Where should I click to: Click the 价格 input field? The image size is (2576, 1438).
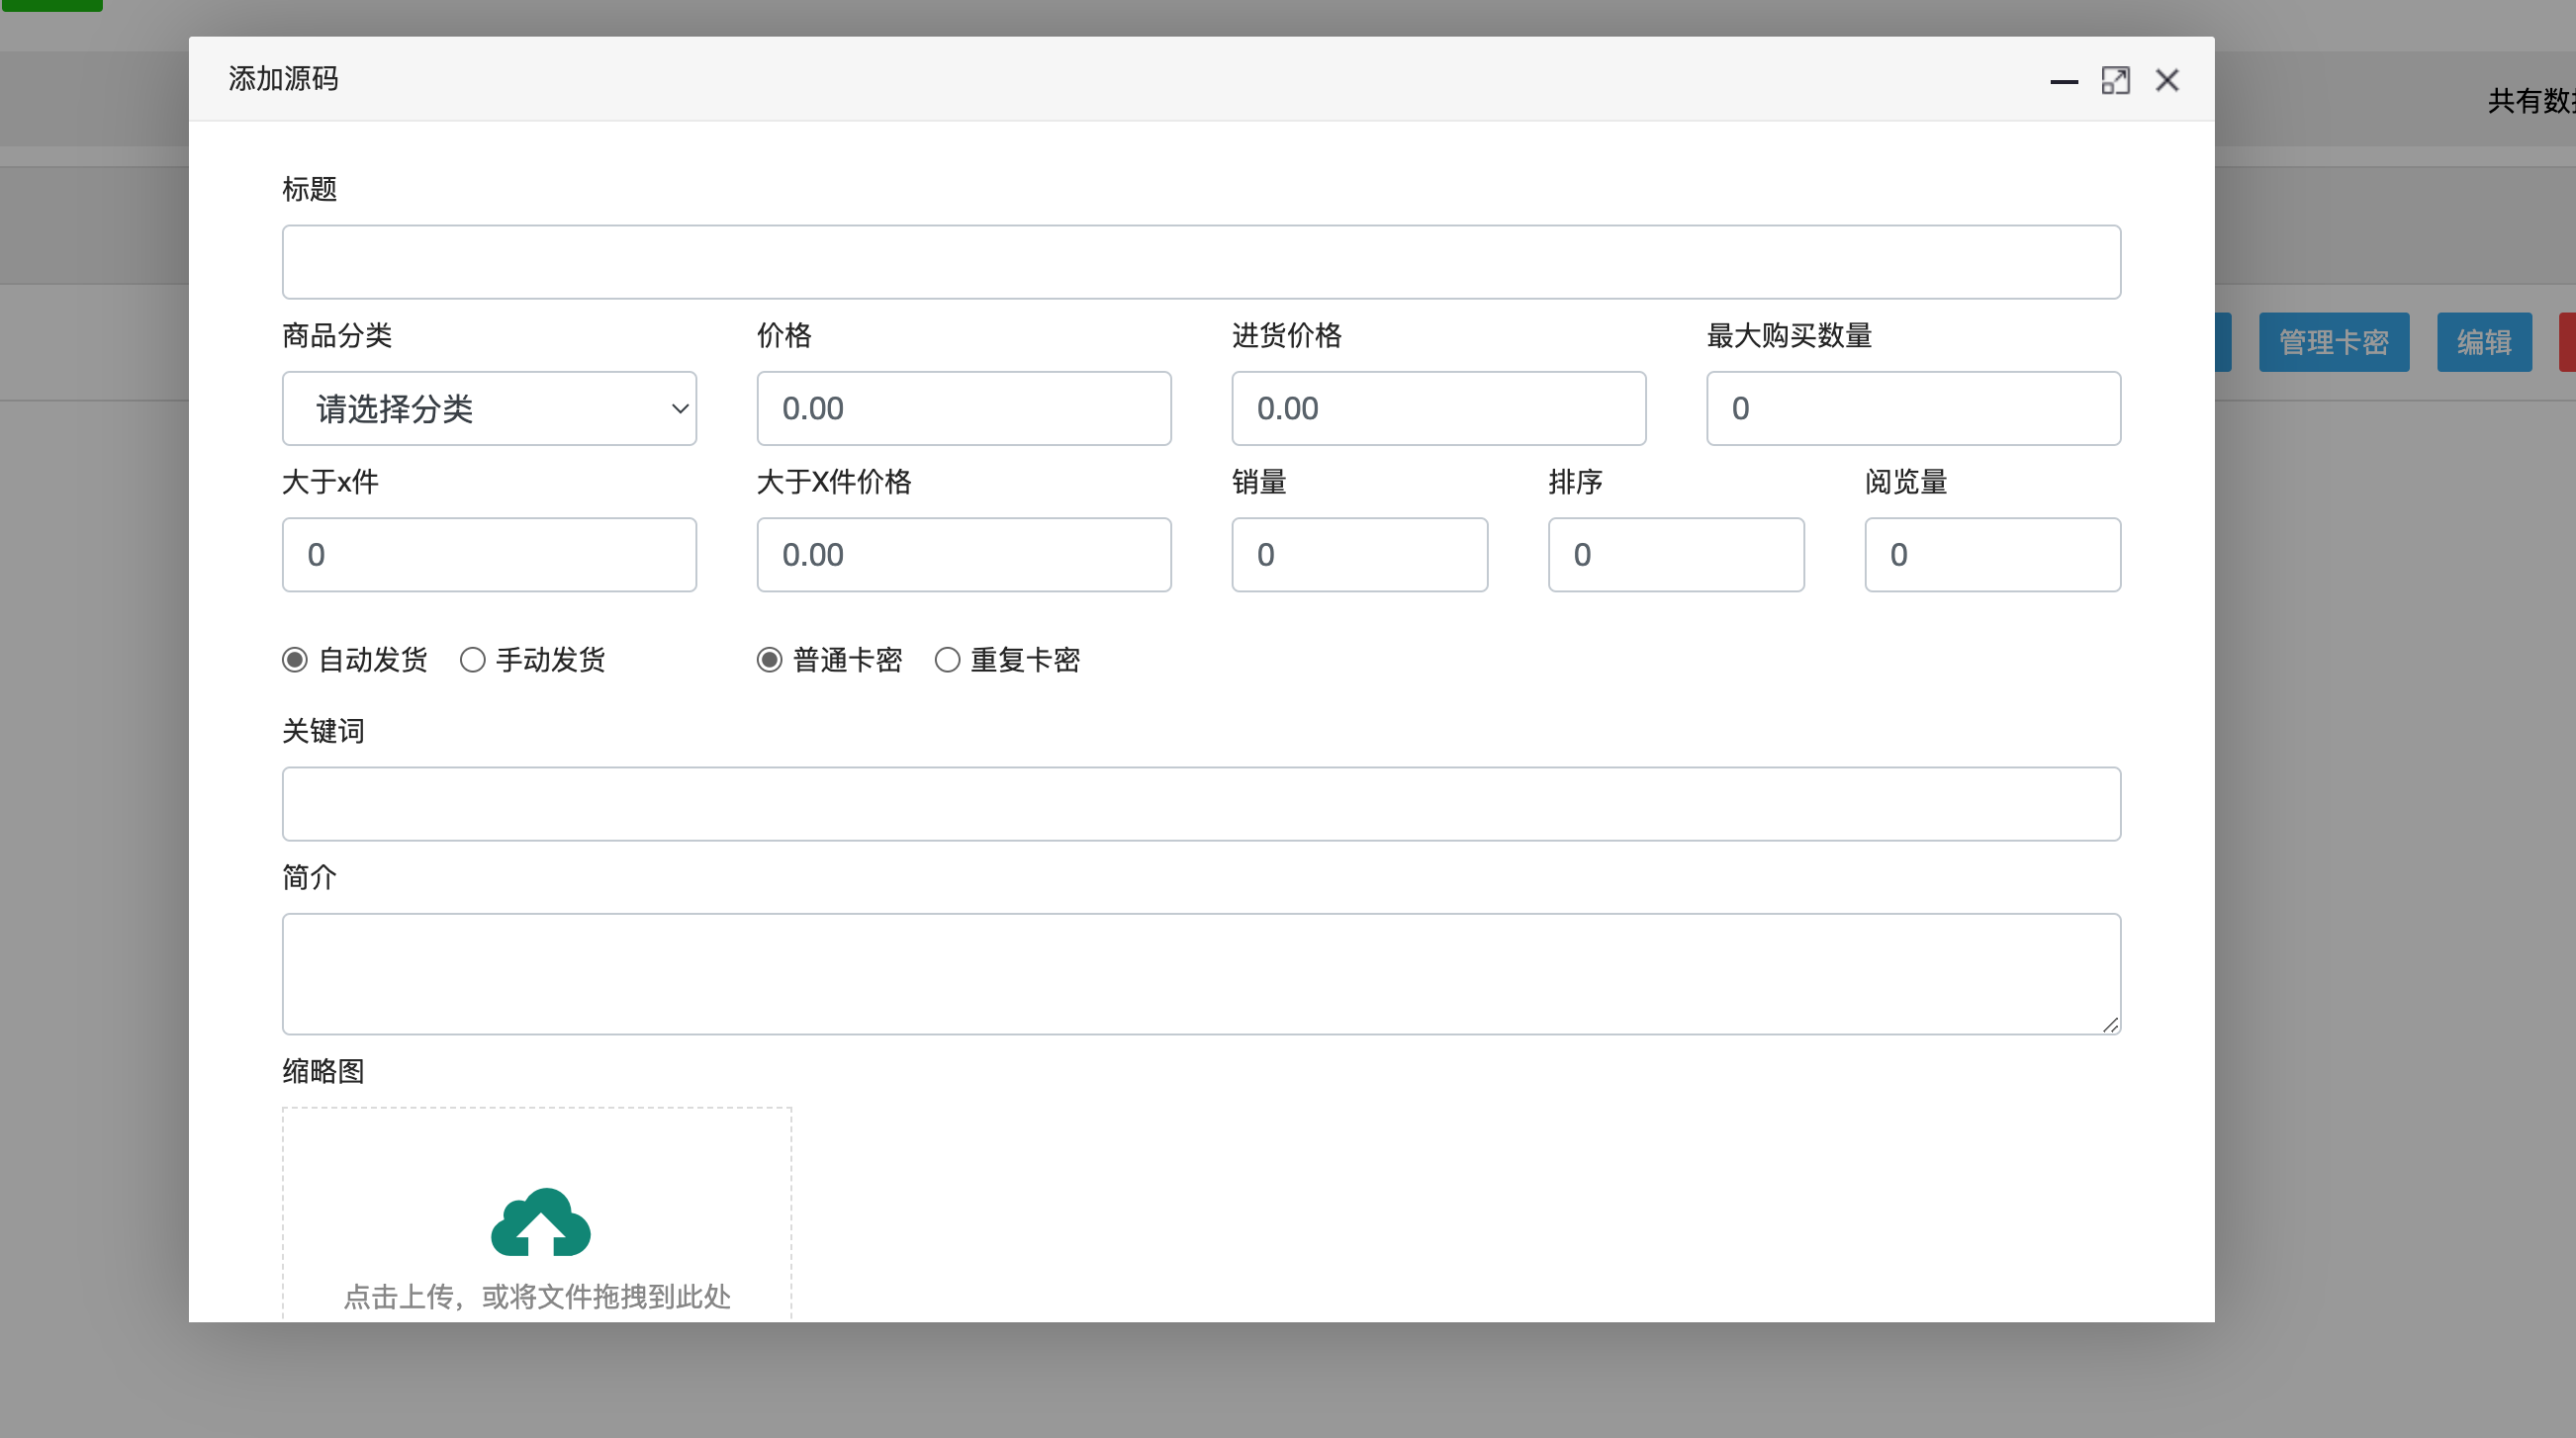pyautogui.click(x=964, y=408)
